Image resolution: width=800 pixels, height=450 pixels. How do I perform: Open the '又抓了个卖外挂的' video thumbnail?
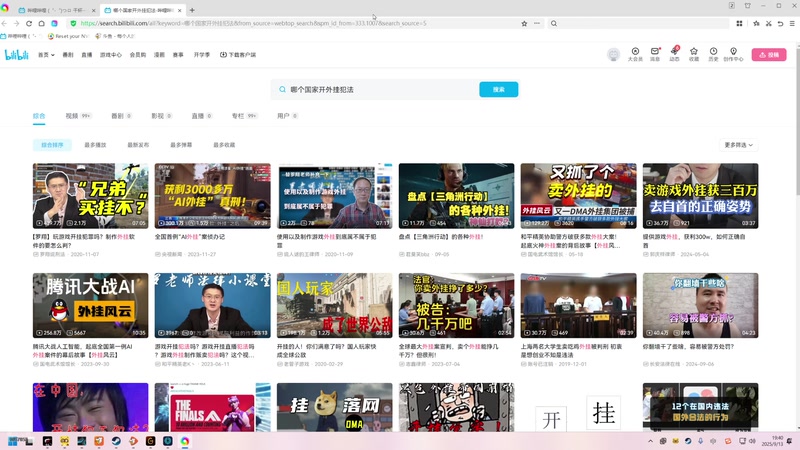[x=579, y=196]
